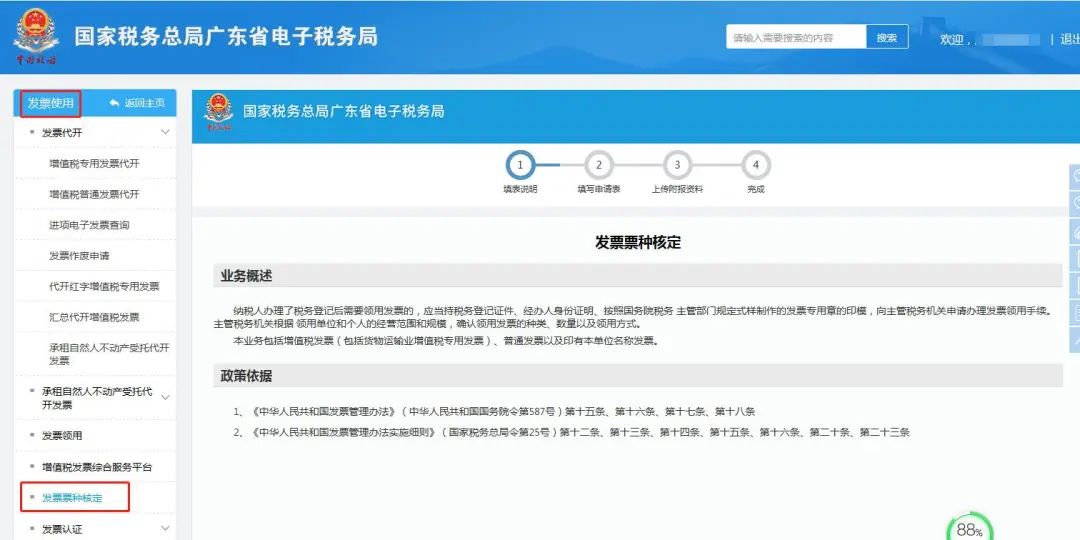Open 发票作废申请
Viewport: 1080px width, 540px height.
[79, 256]
